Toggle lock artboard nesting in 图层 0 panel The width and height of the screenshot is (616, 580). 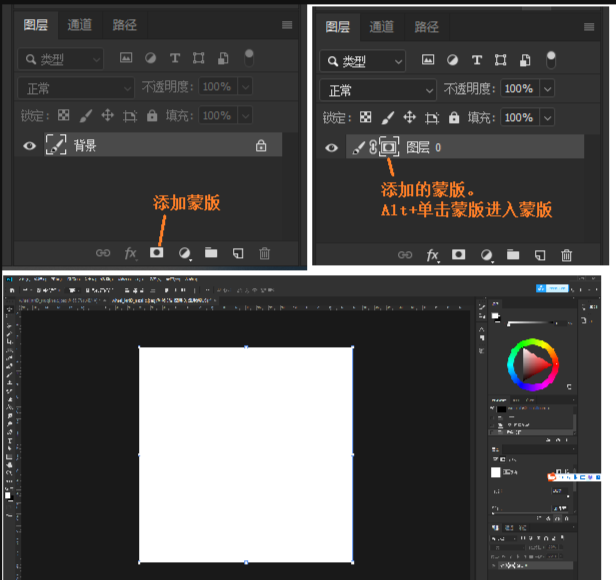432,117
